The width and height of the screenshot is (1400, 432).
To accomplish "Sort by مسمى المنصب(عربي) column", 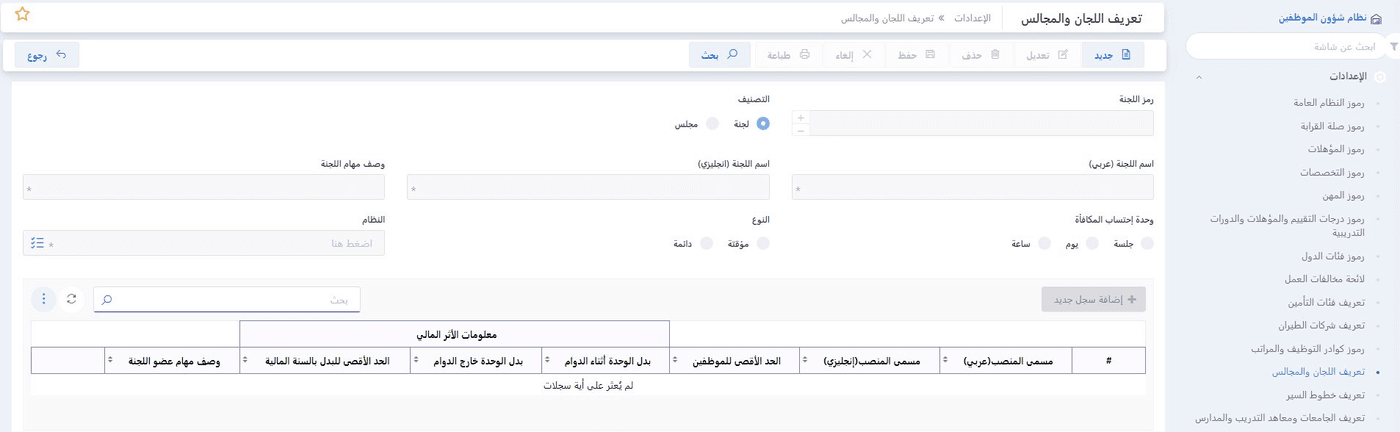I will point(1006,360).
